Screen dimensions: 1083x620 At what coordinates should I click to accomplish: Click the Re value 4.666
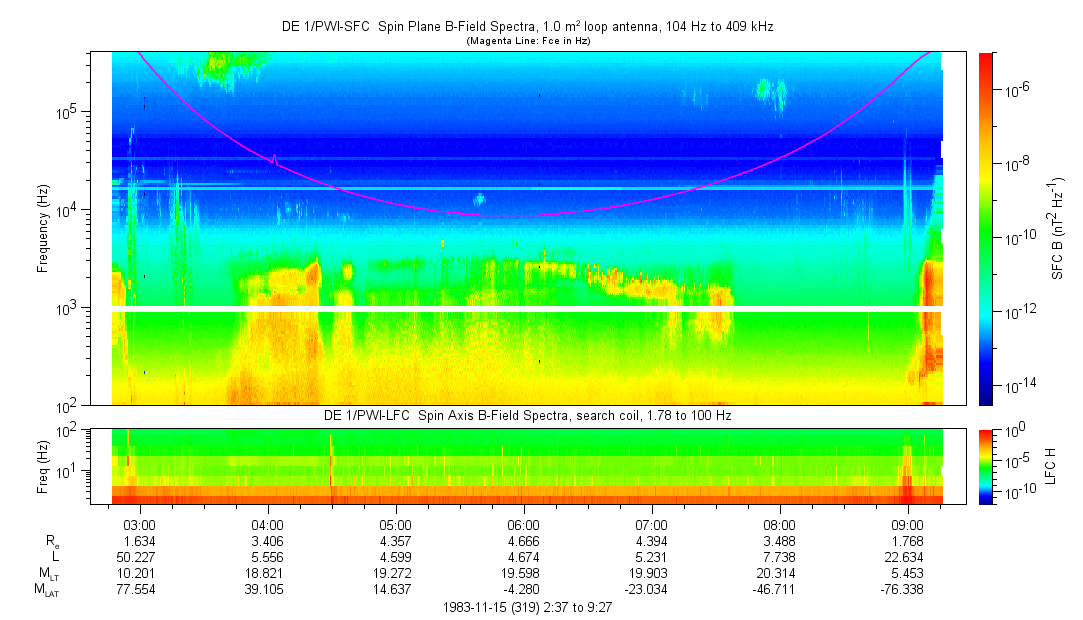(x=523, y=541)
